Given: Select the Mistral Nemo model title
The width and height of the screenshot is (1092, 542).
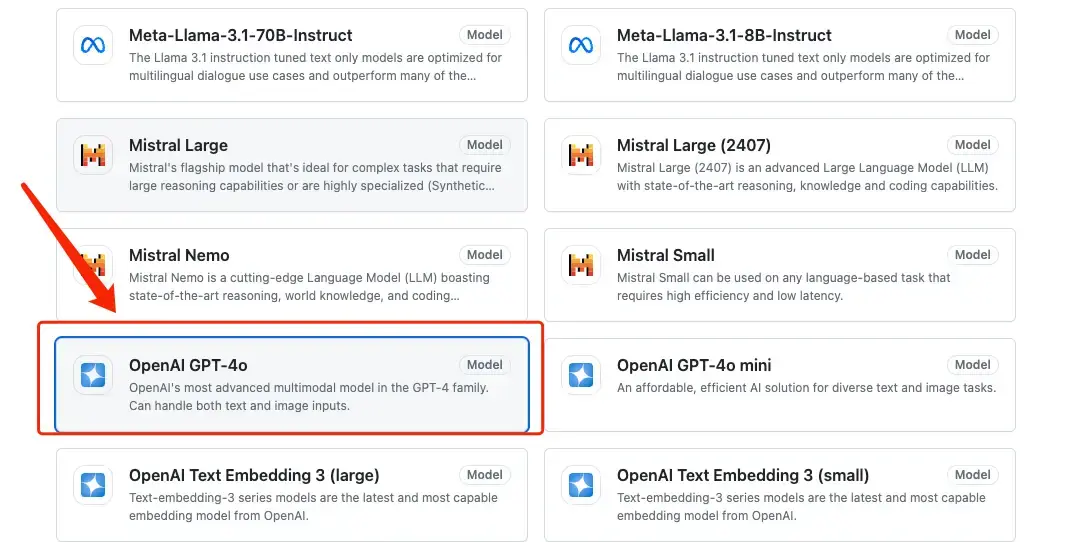Looking at the screenshot, I should [x=179, y=256].
